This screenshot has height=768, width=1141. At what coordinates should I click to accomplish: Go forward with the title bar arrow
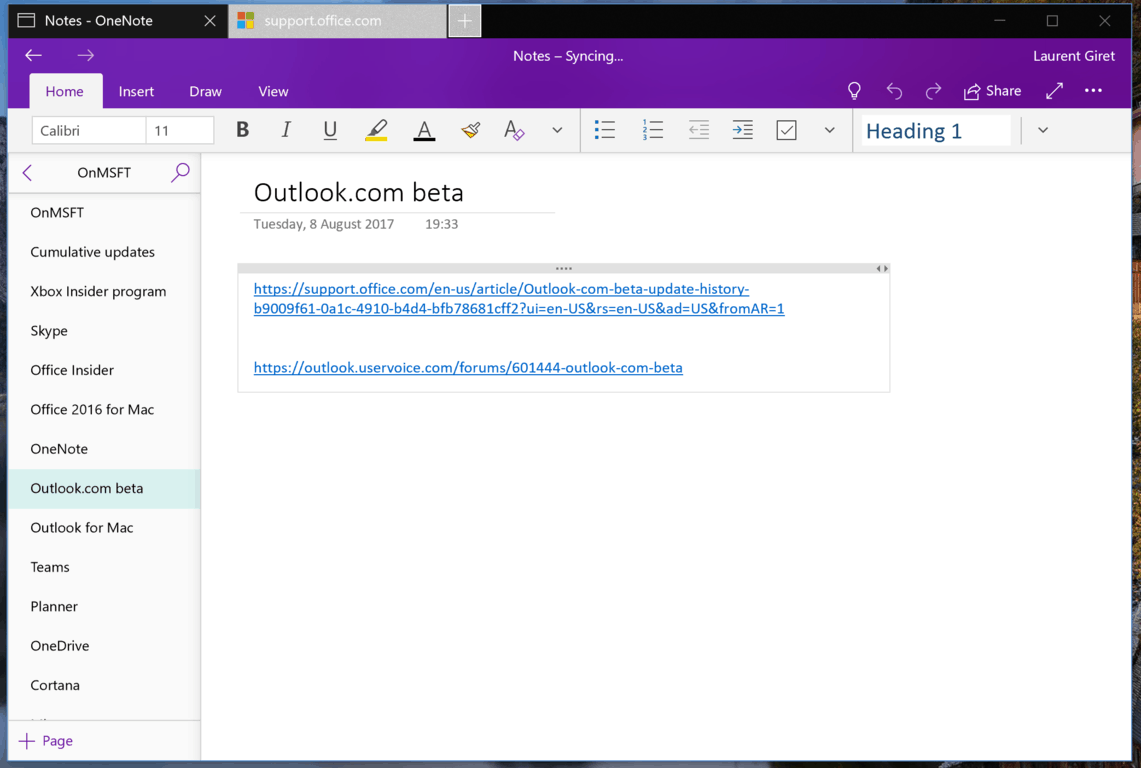pos(86,55)
